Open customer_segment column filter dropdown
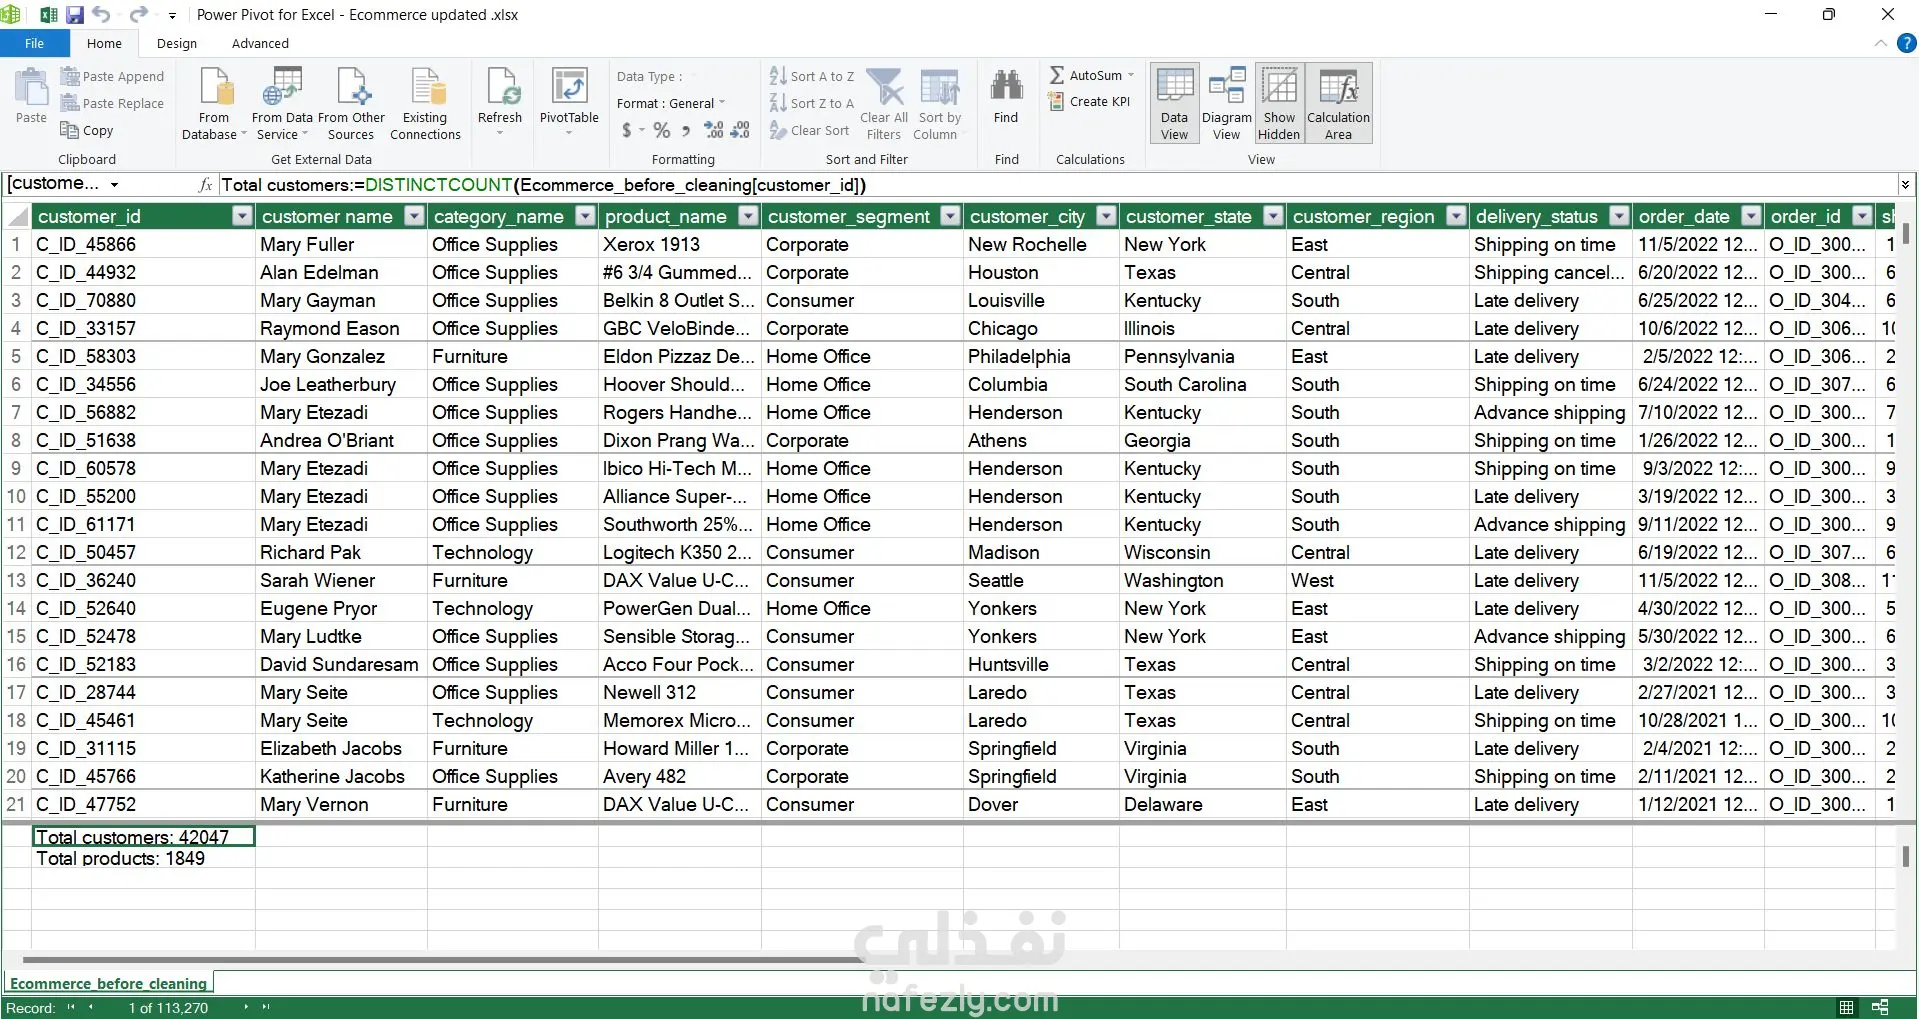The image size is (1919, 1019). (x=951, y=216)
